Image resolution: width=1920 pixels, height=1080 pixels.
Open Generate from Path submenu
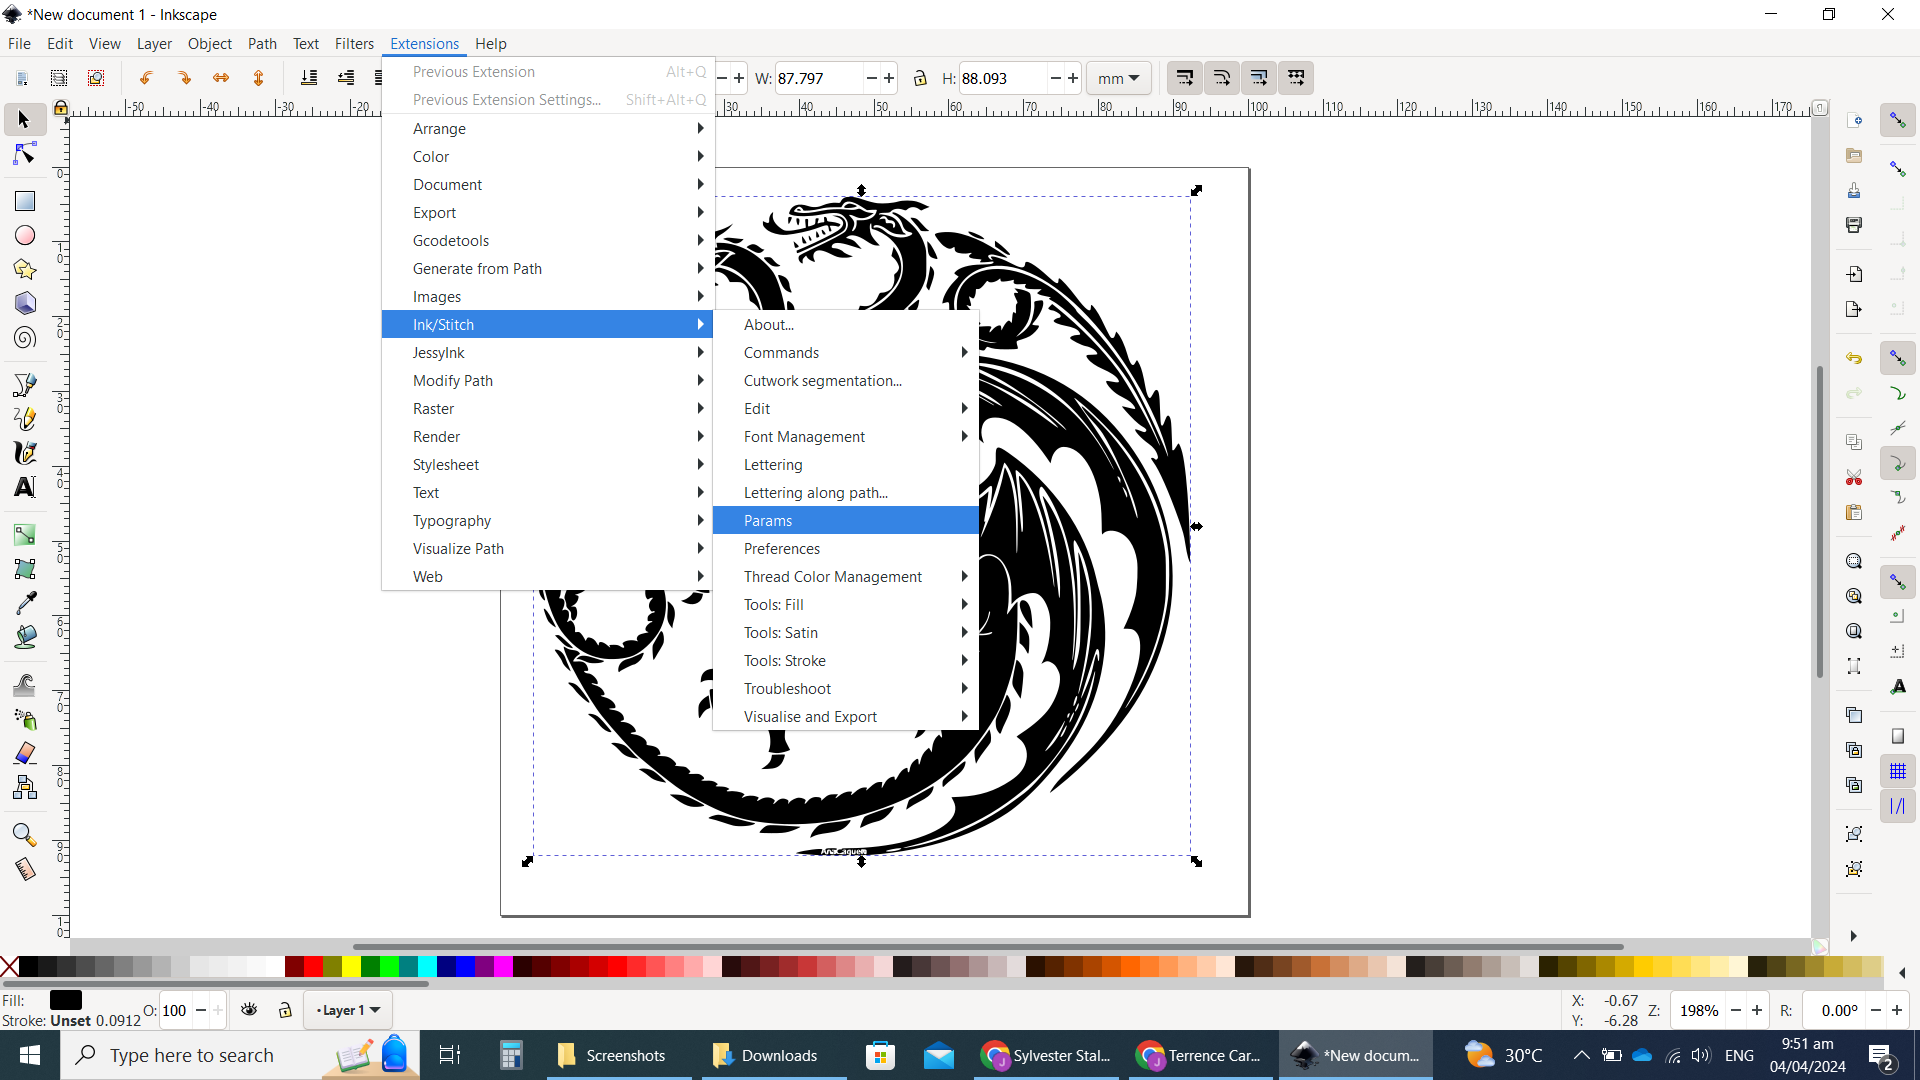pos(547,269)
